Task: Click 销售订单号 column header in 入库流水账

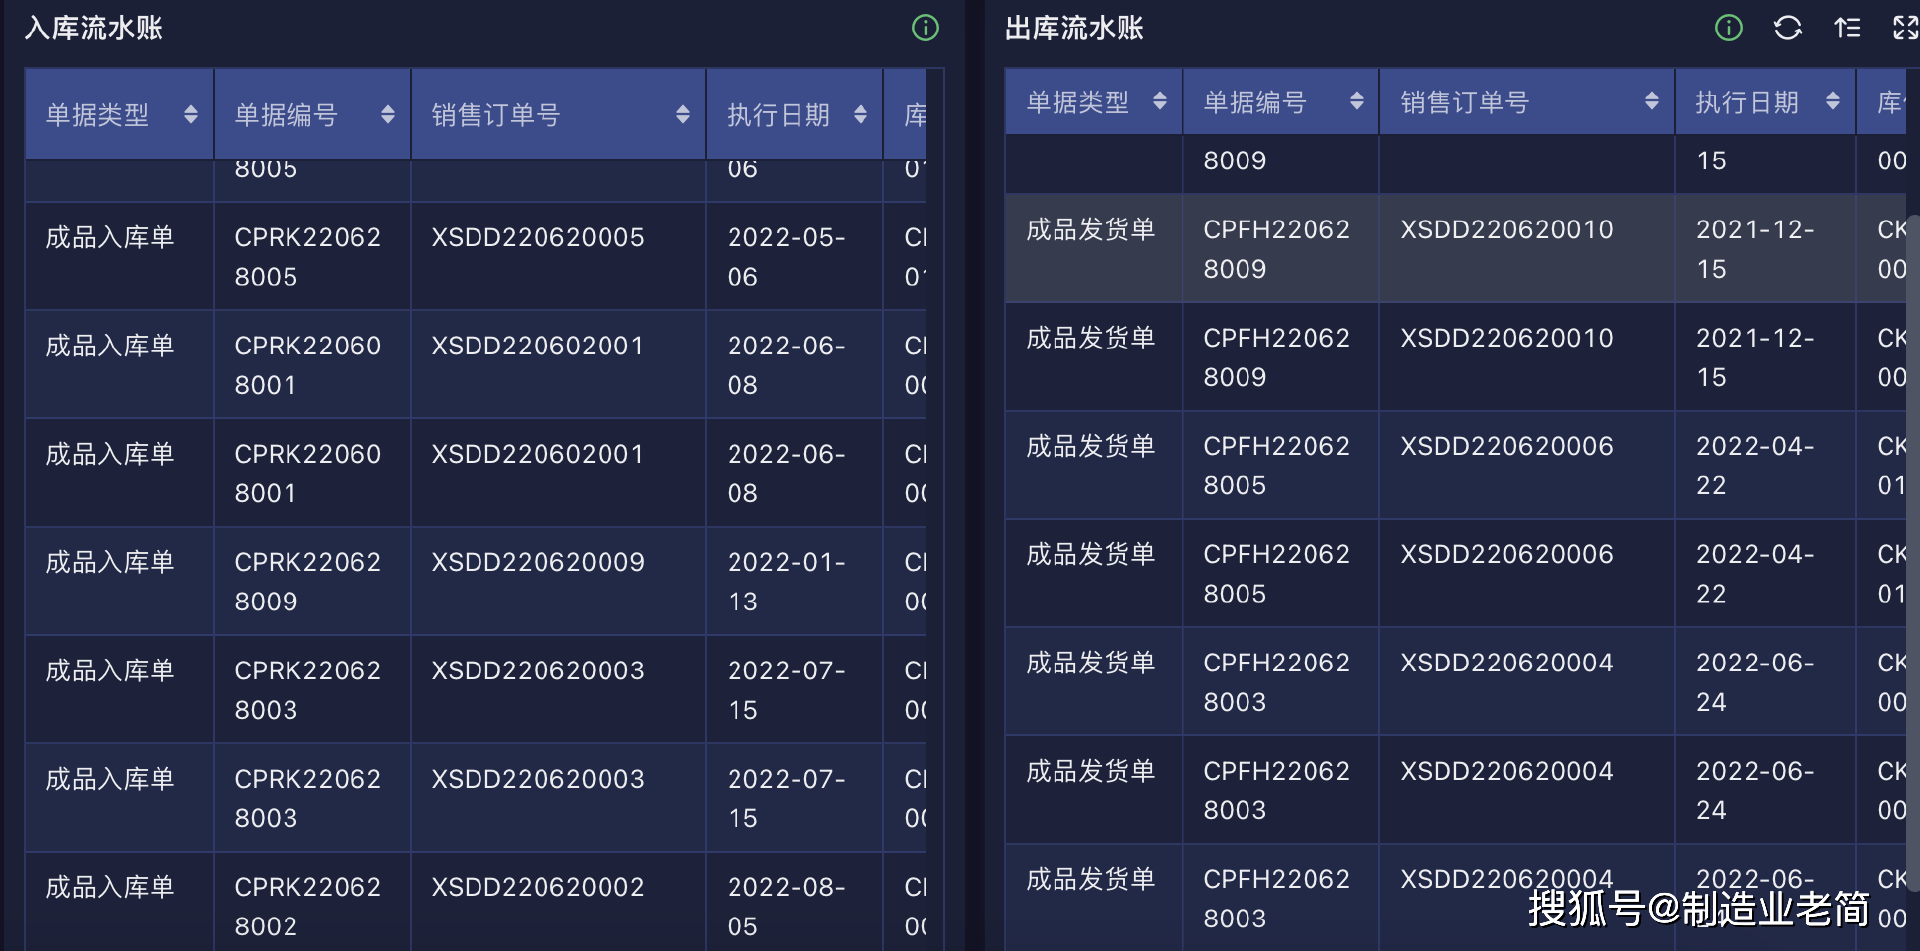Action: 558,115
